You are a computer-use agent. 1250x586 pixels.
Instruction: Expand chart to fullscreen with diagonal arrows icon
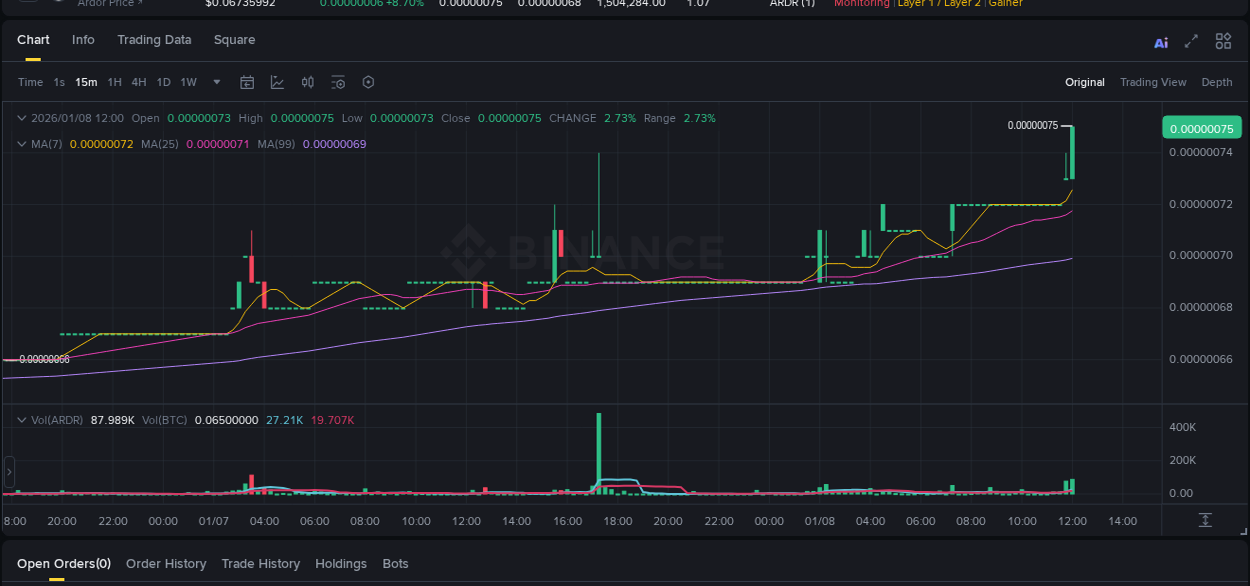(1191, 42)
